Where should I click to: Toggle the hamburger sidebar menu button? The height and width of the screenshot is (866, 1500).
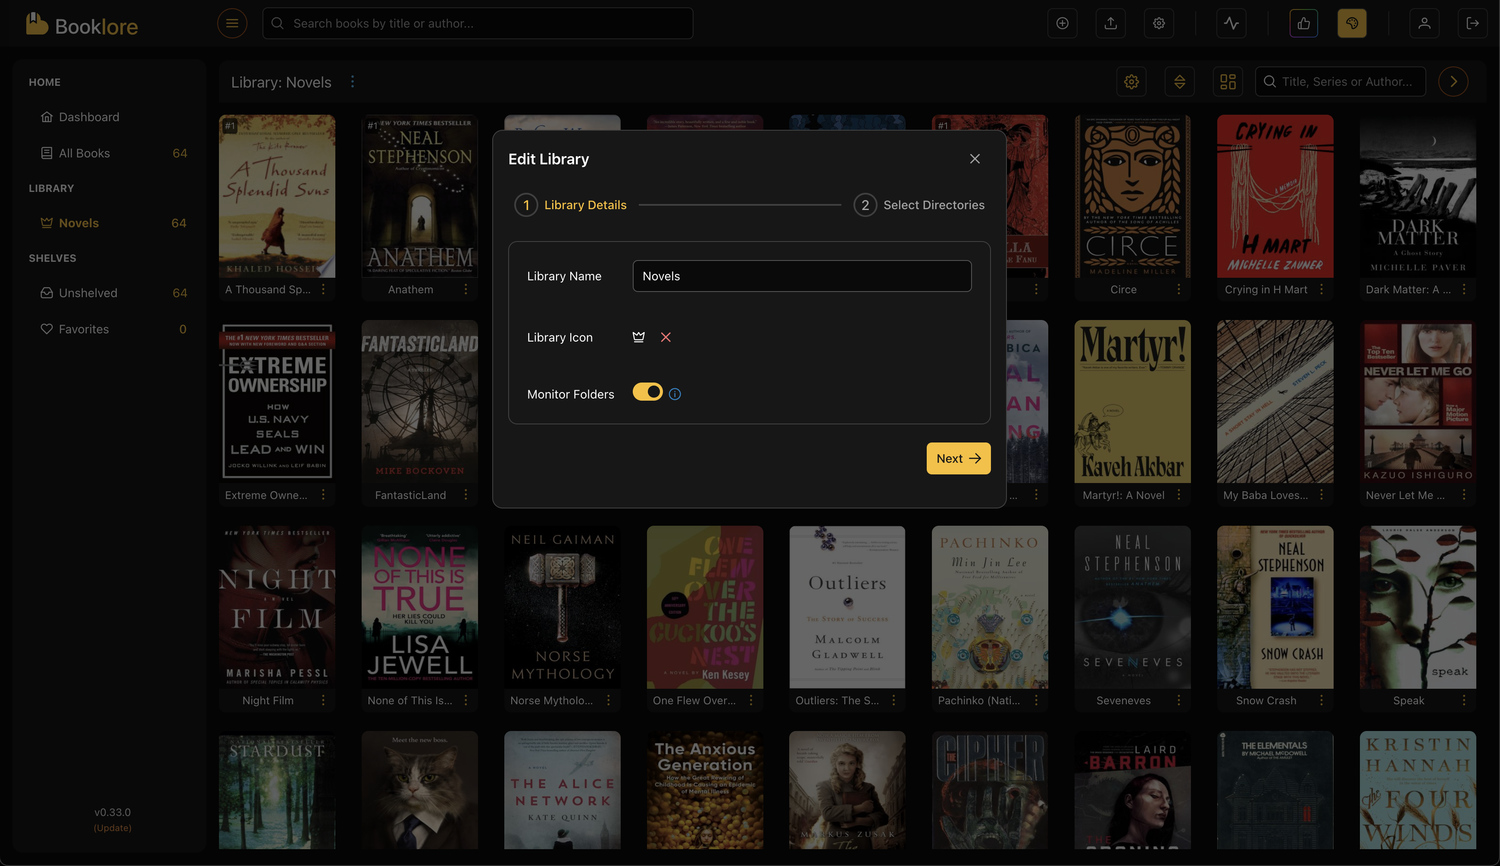232,23
